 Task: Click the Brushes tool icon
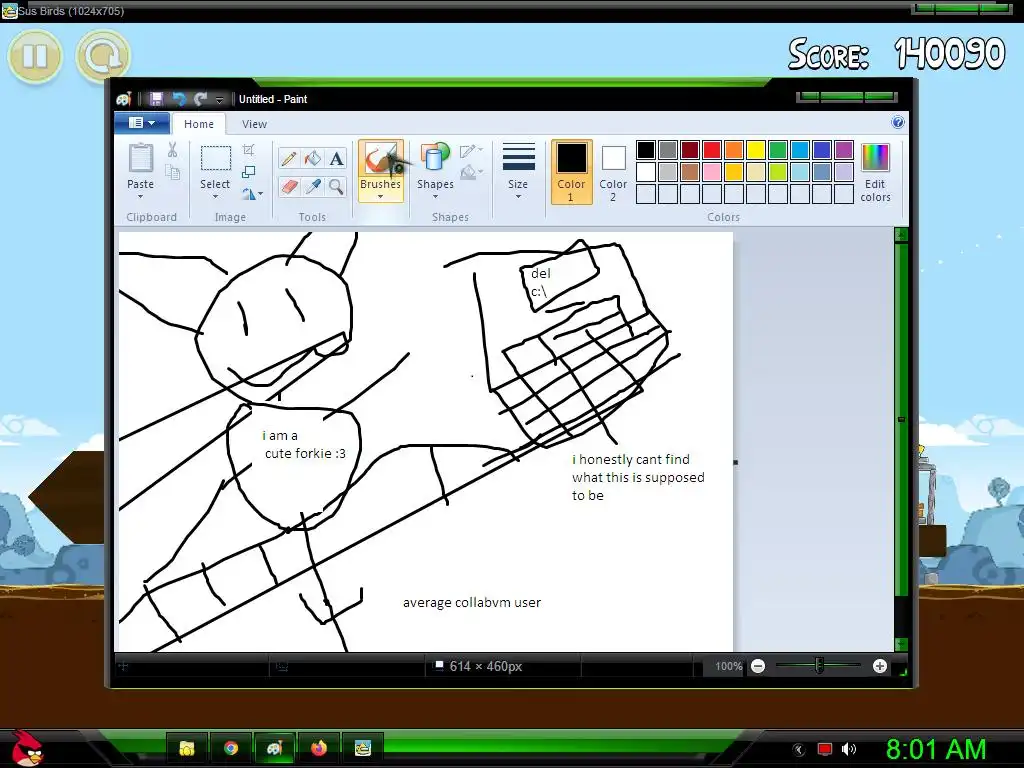(380, 159)
